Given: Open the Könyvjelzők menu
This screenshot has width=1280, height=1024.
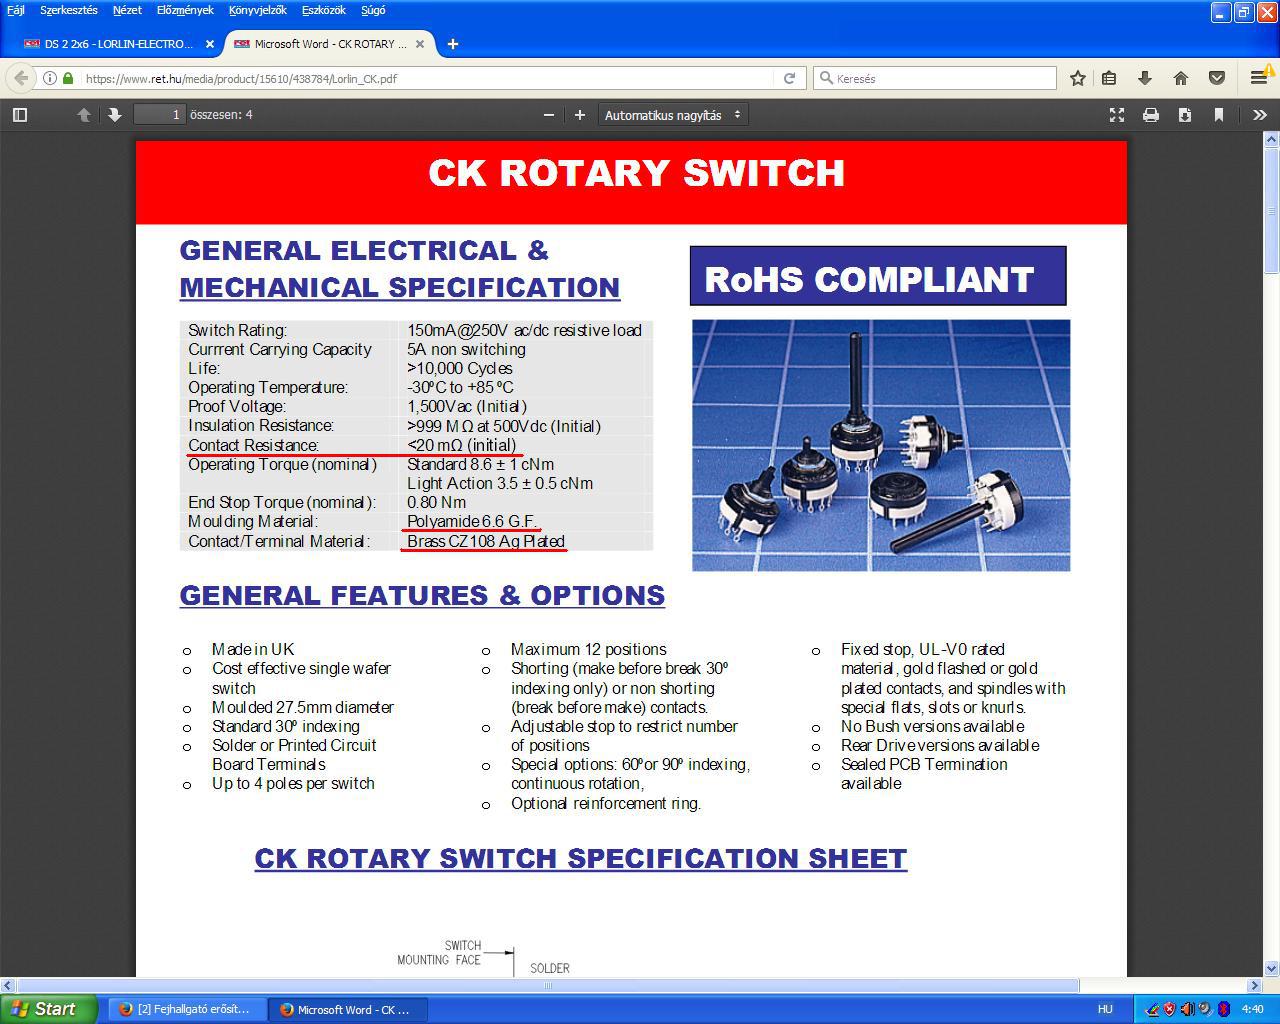Looking at the screenshot, I should click(257, 10).
